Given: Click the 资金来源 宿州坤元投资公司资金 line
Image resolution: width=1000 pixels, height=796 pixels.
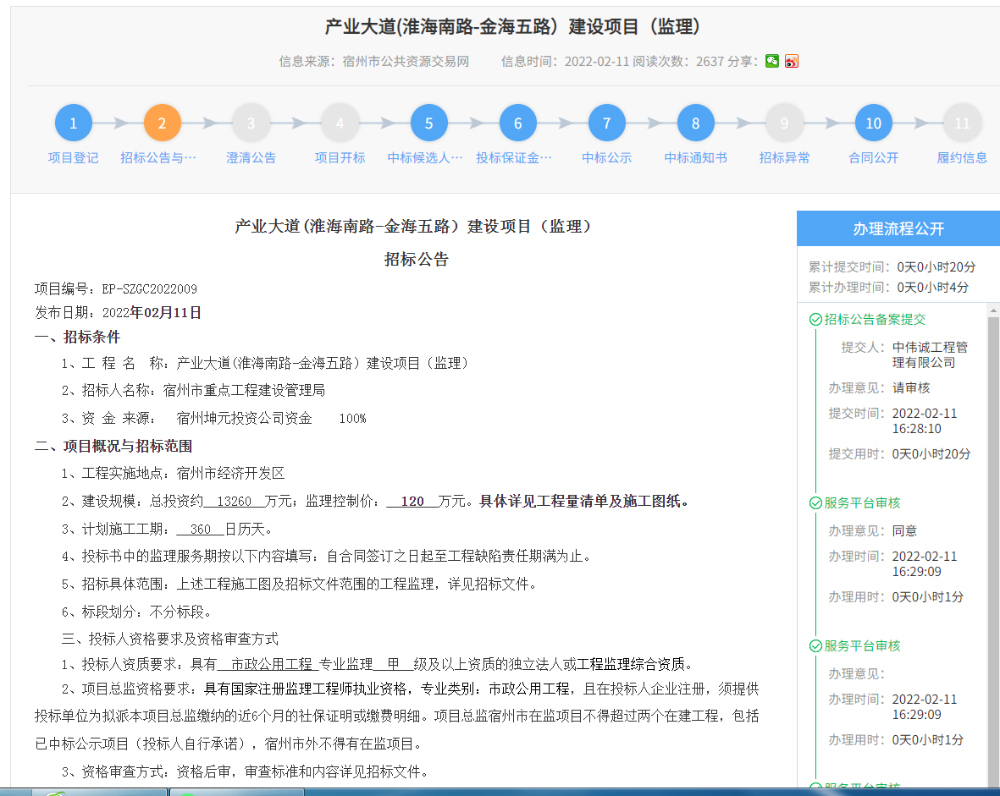Looking at the screenshot, I should coord(214,418).
